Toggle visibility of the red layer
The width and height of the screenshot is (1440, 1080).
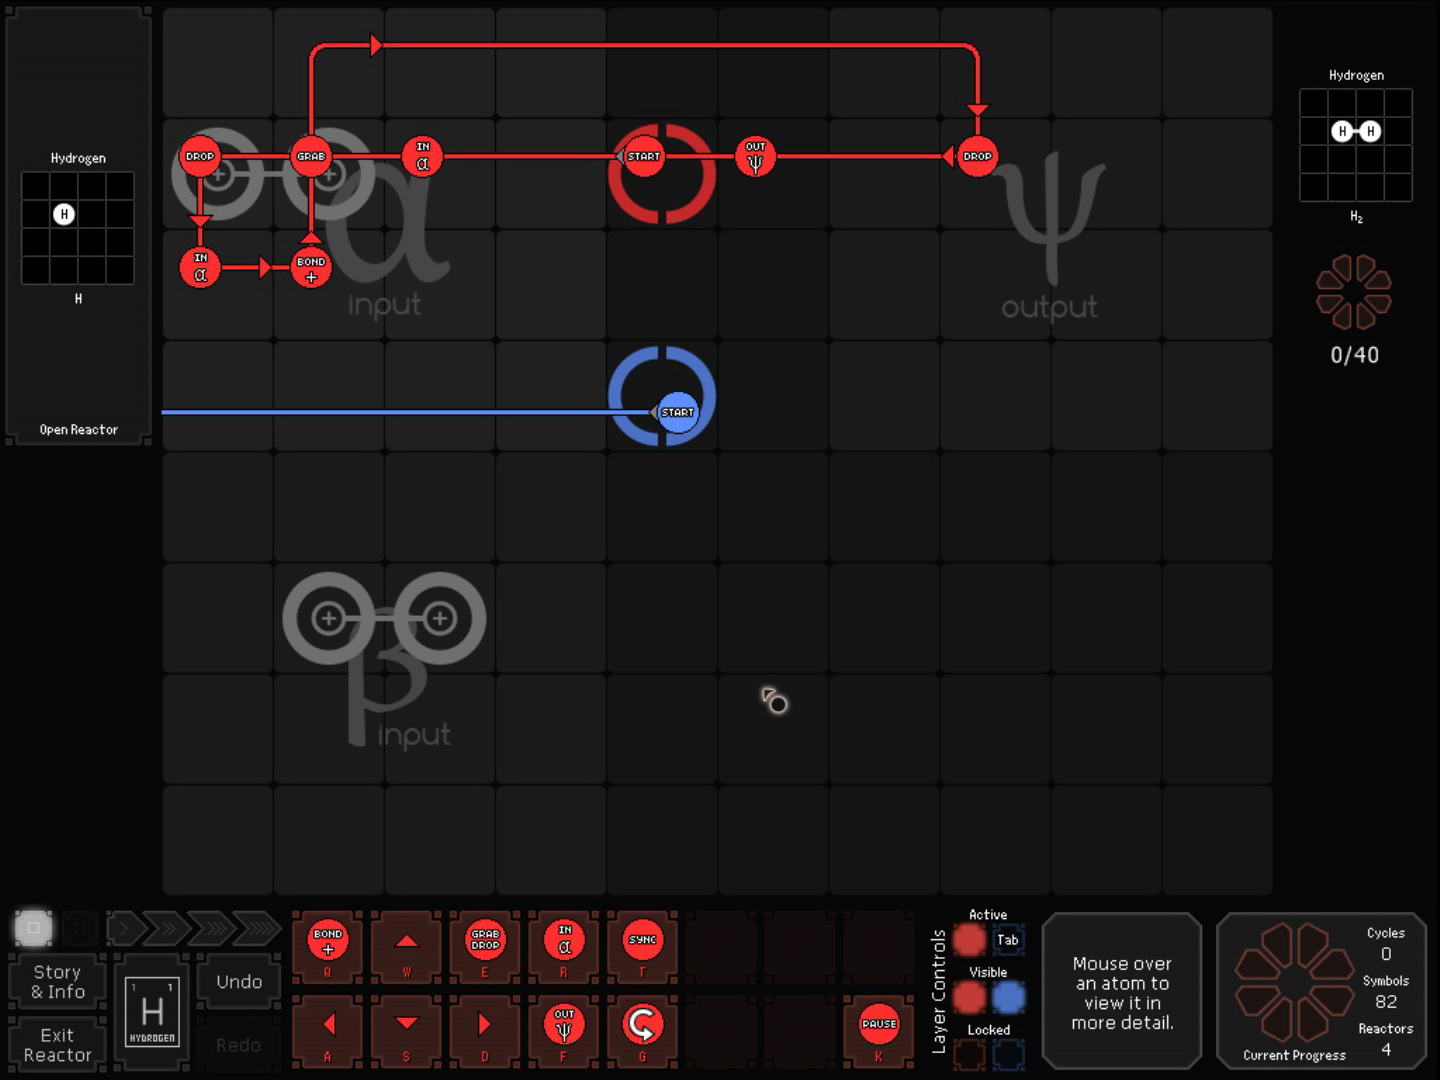pyautogui.click(x=969, y=997)
